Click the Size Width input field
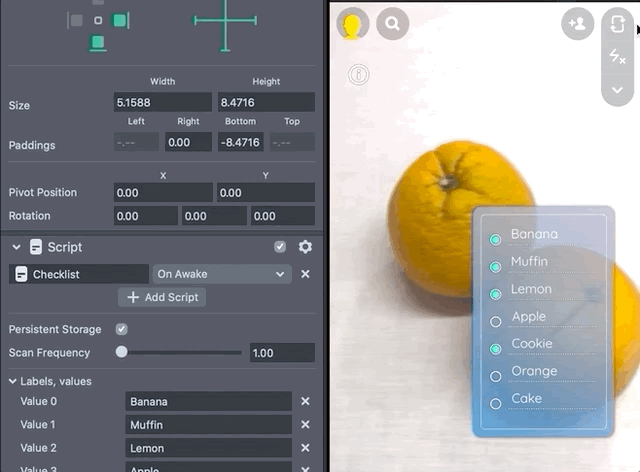This screenshot has width=640, height=472. pyautogui.click(x=162, y=102)
